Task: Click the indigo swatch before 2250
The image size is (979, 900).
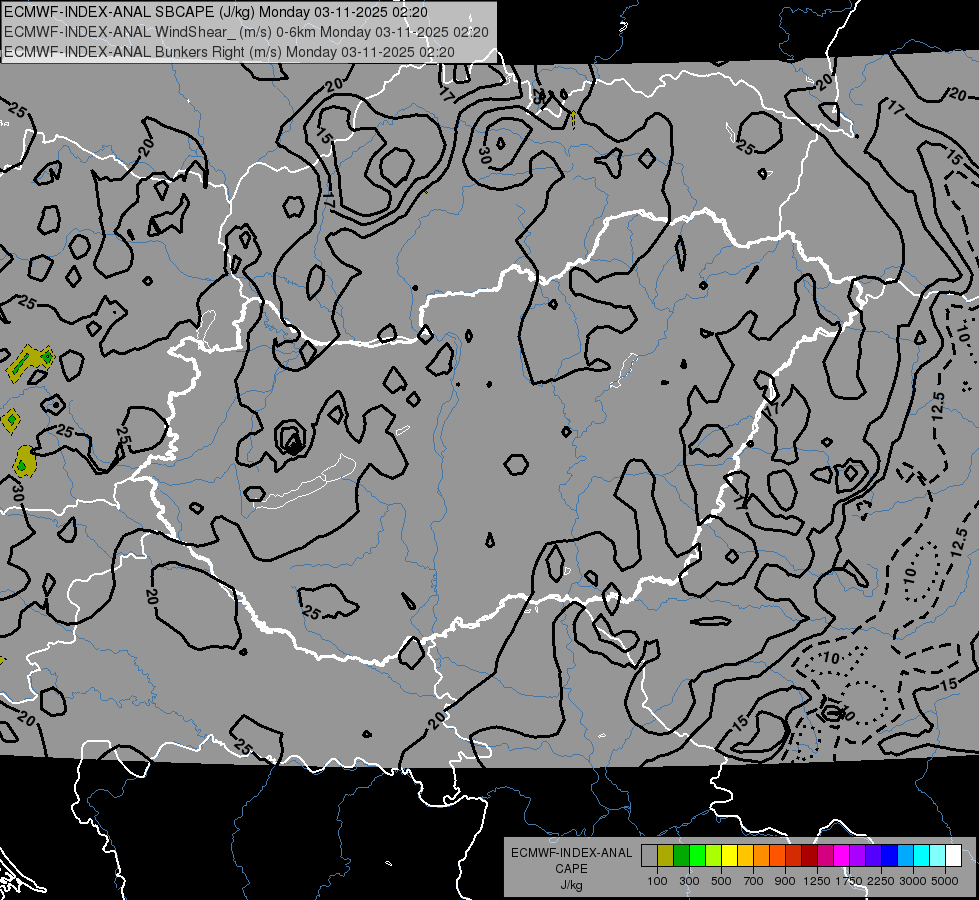Action: (873, 855)
